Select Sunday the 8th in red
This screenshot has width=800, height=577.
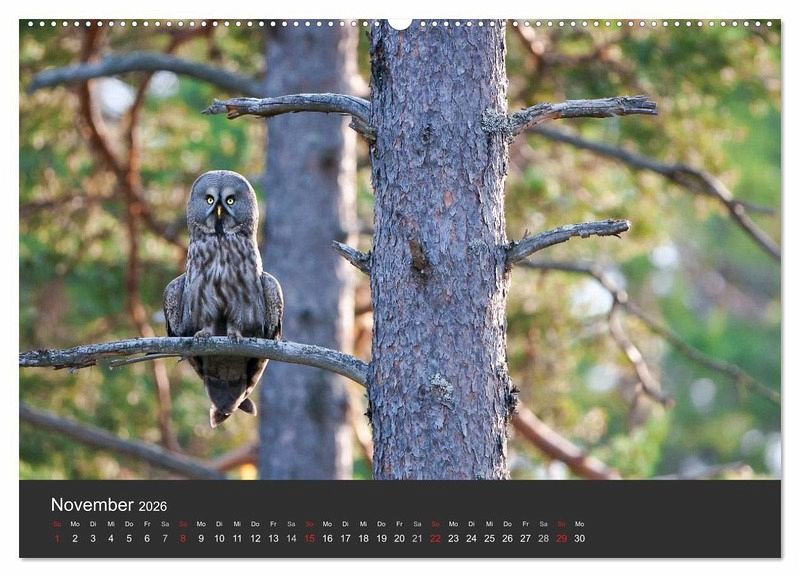coord(183,538)
